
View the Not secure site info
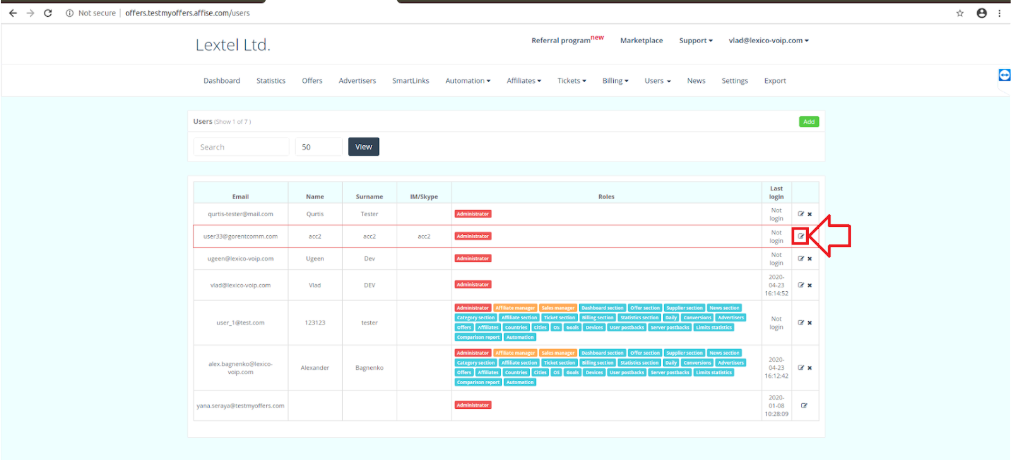pyautogui.click(x=90, y=13)
